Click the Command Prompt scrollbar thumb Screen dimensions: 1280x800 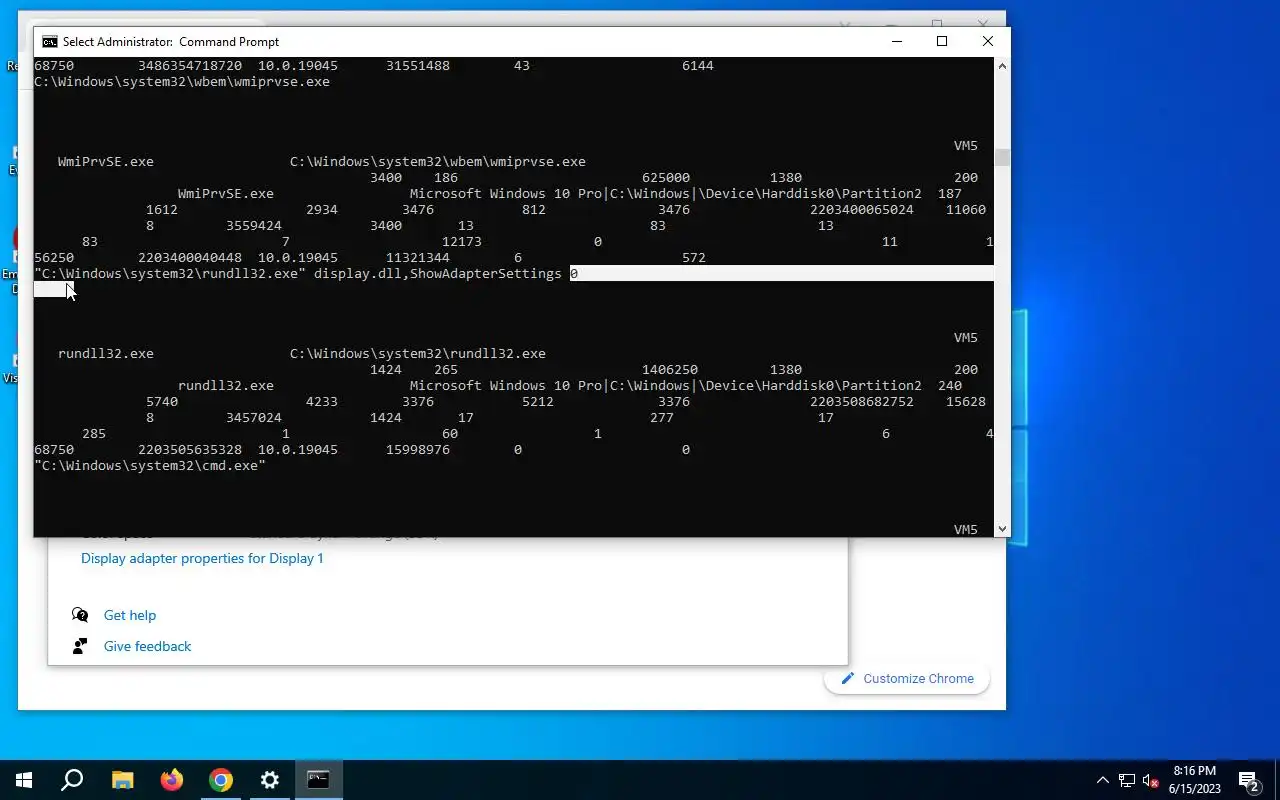[x=1002, y=157]
